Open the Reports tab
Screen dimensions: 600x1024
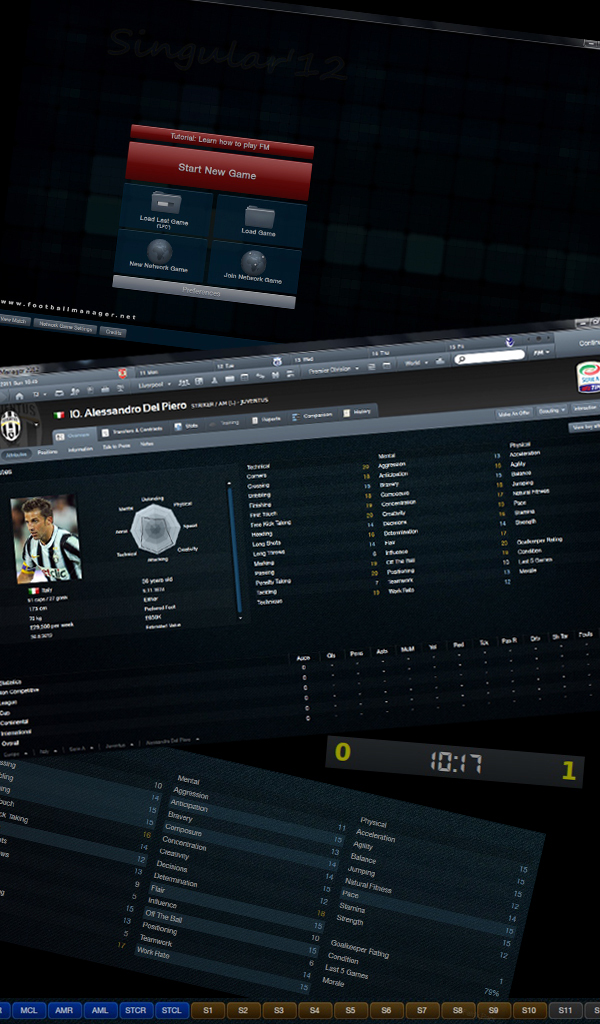coord(266,419)
